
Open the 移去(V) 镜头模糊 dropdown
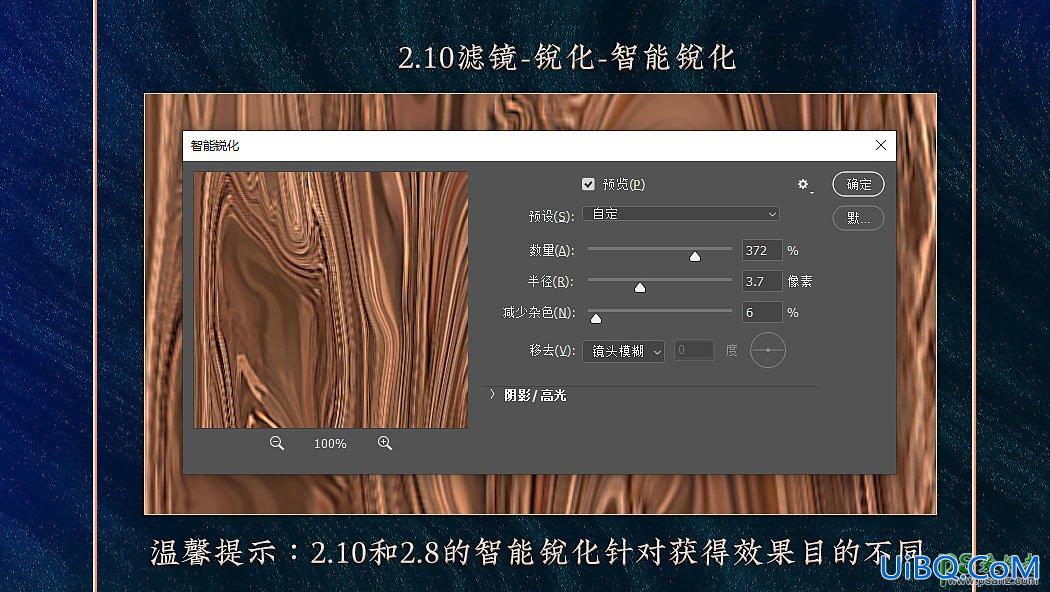tap(623, 351)
